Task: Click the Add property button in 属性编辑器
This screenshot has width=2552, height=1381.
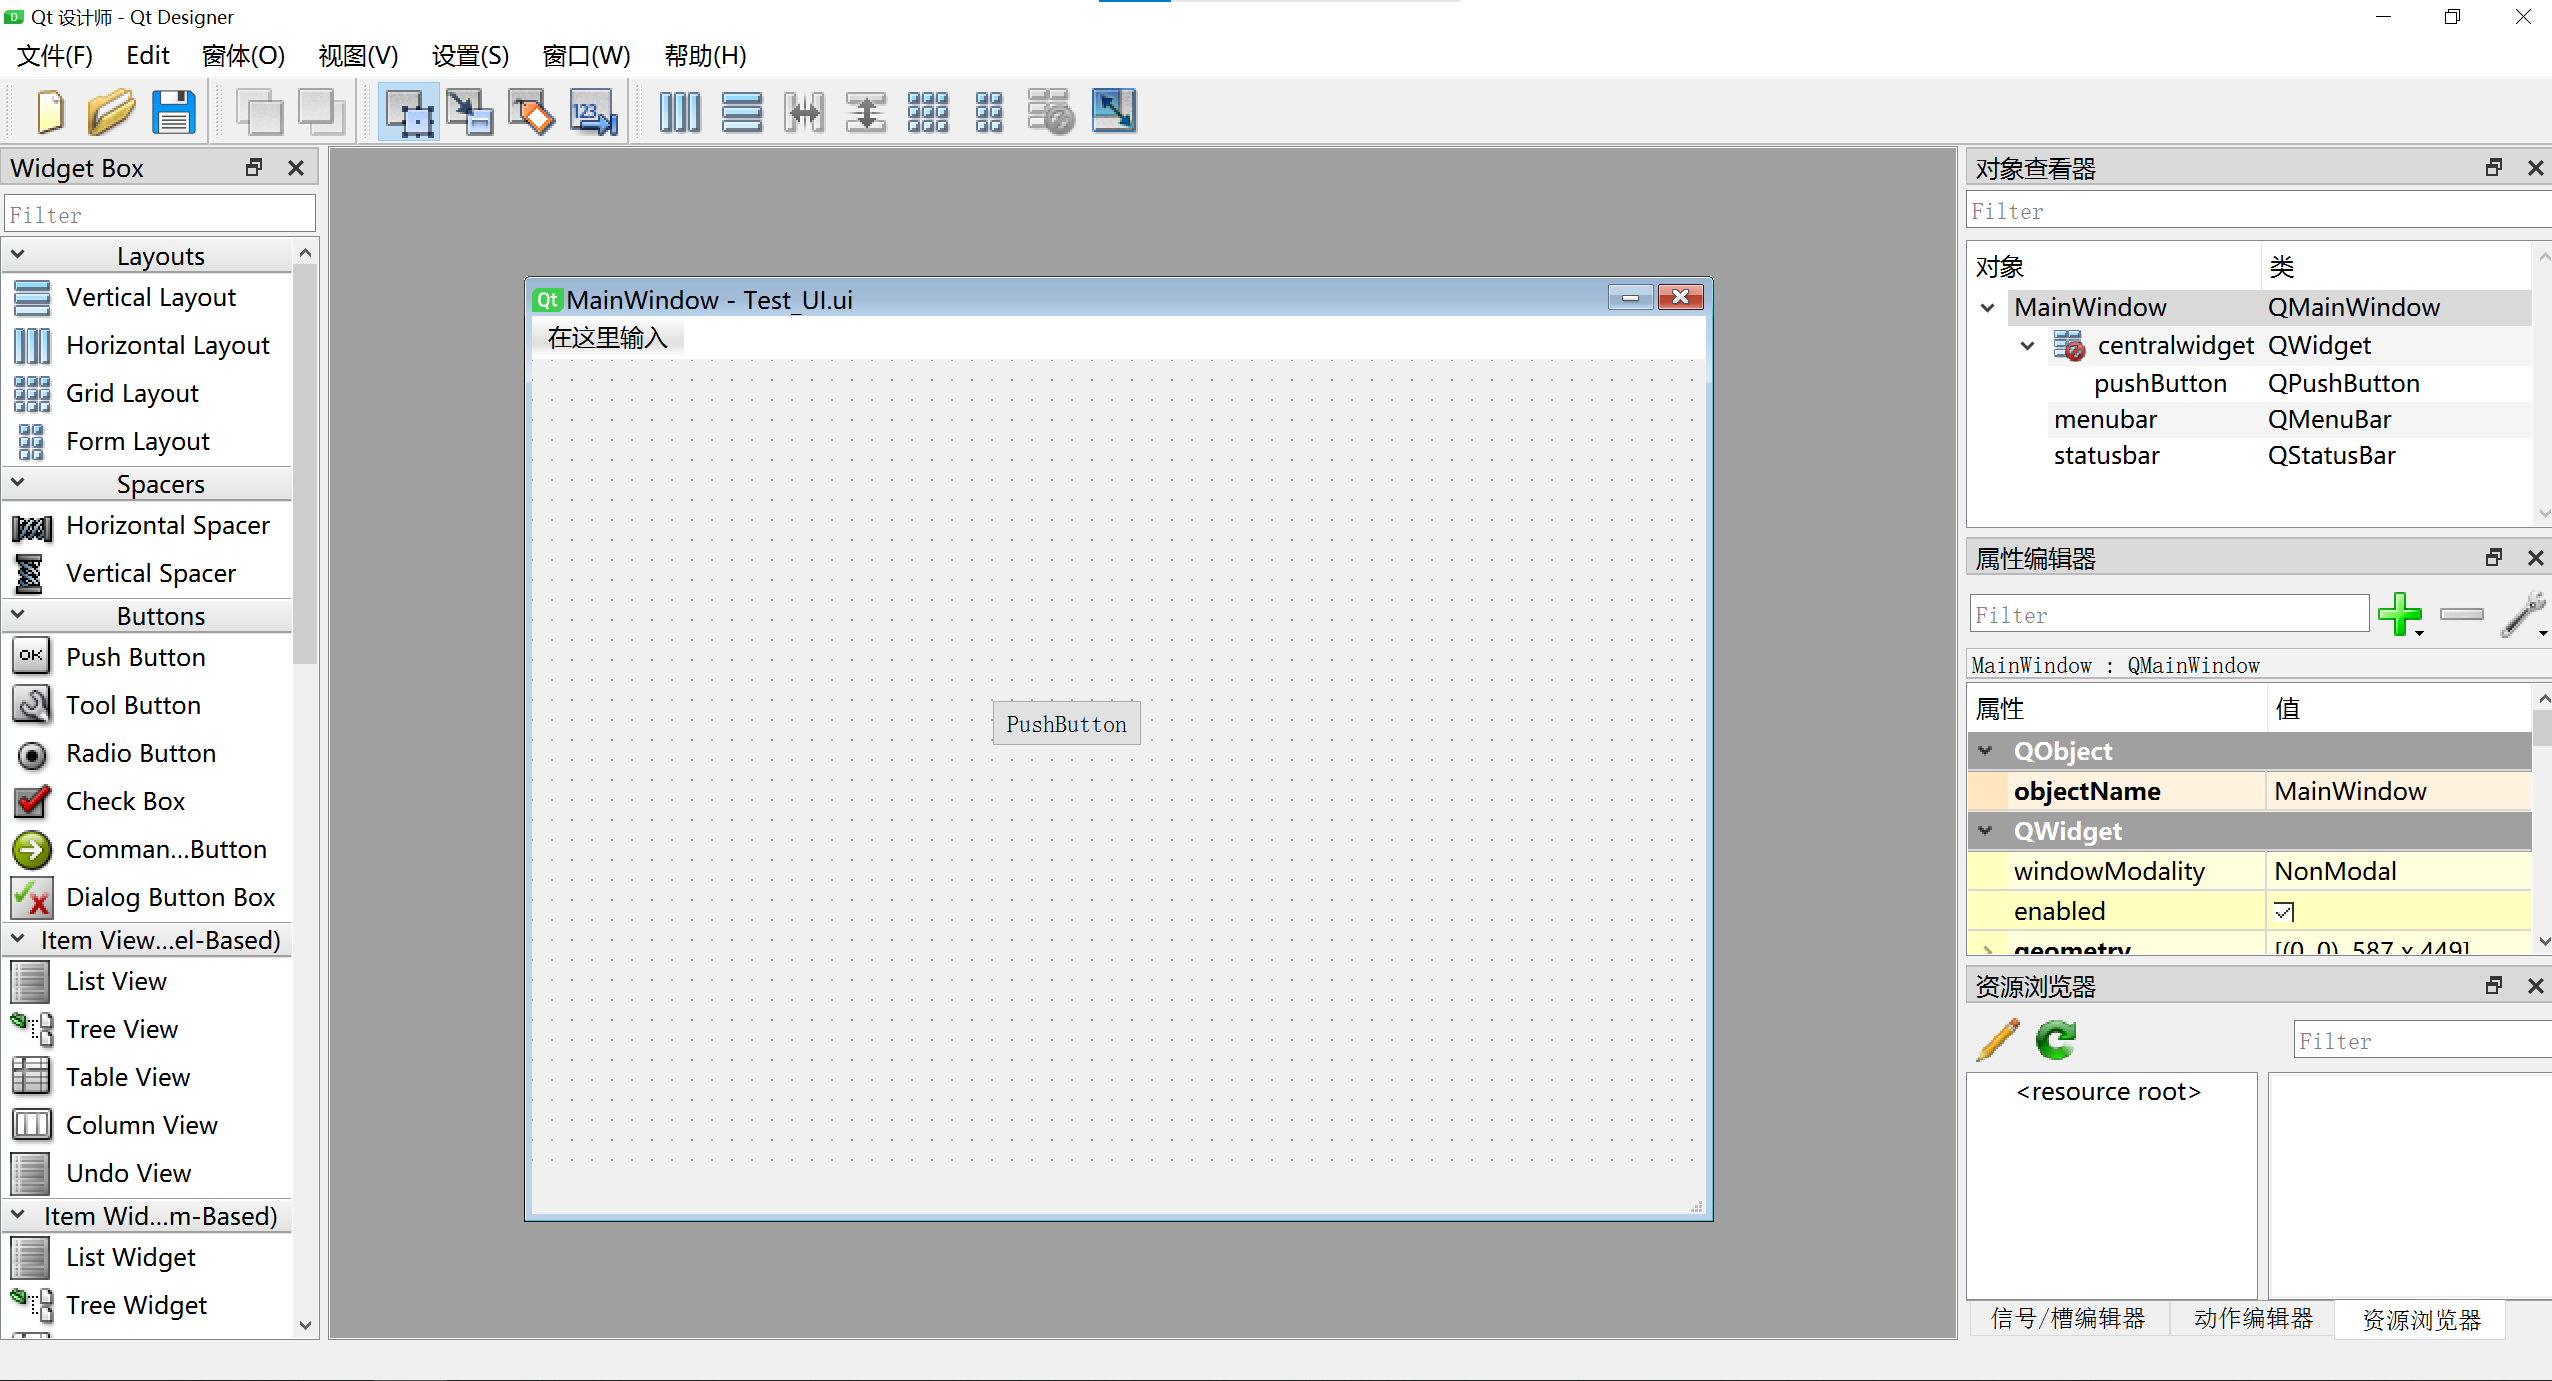Action: (x=2402, y=612)
